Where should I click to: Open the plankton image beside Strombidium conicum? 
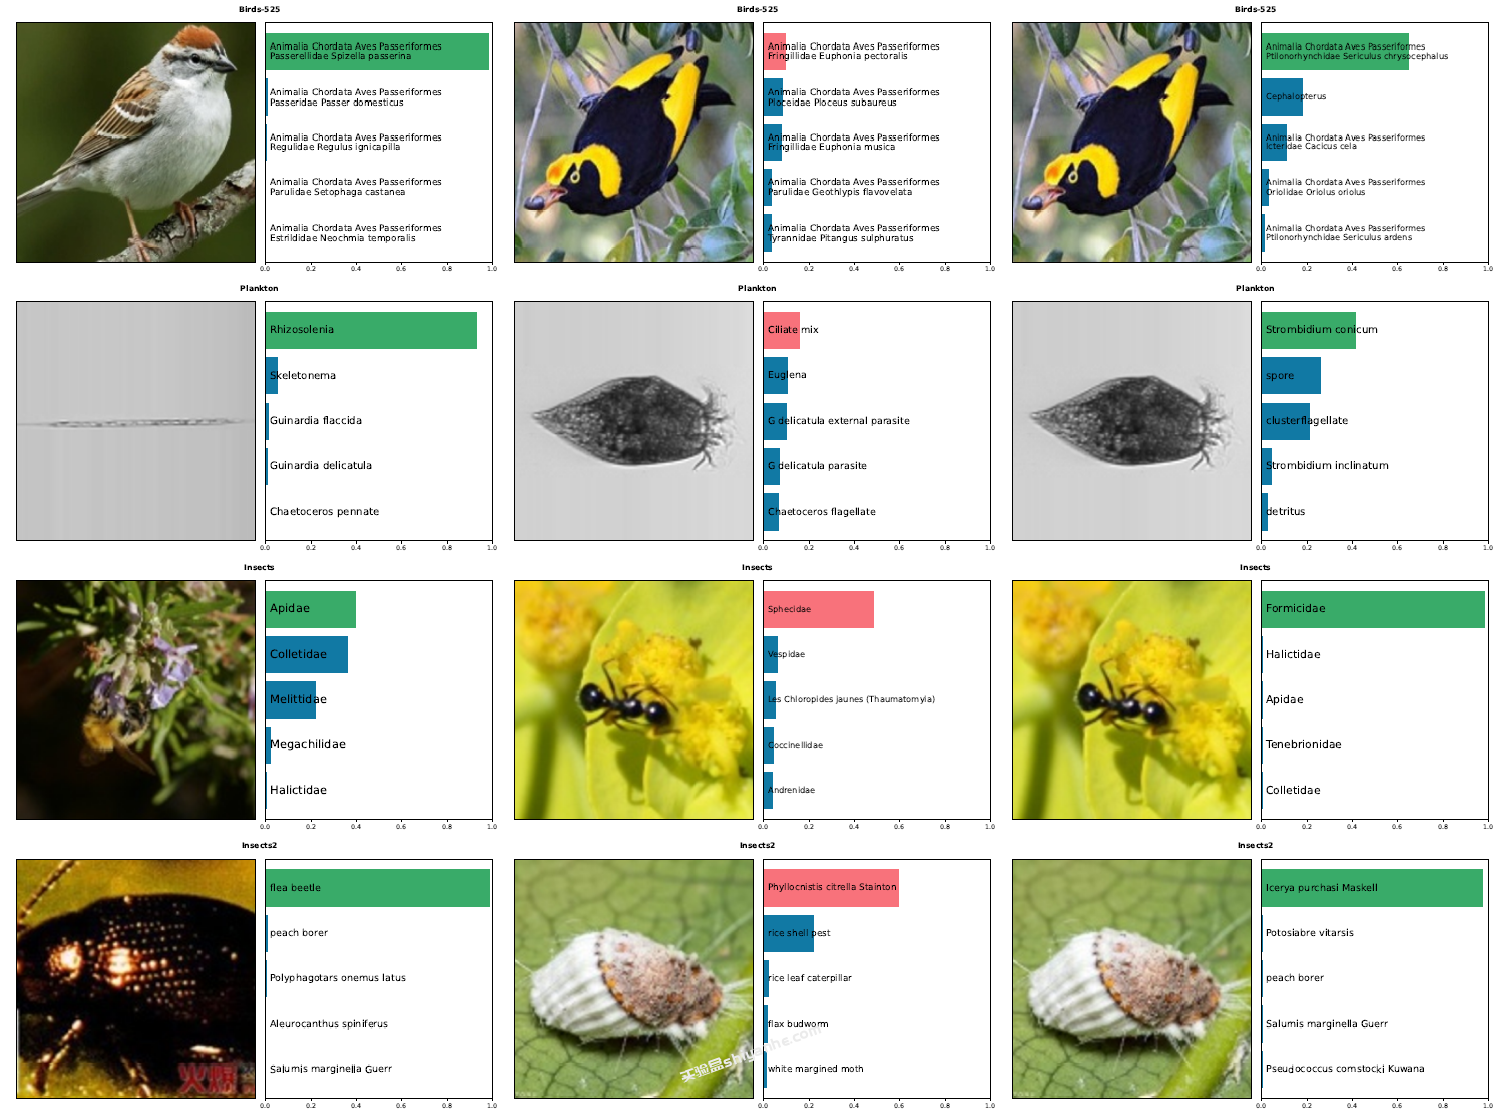1132,421
